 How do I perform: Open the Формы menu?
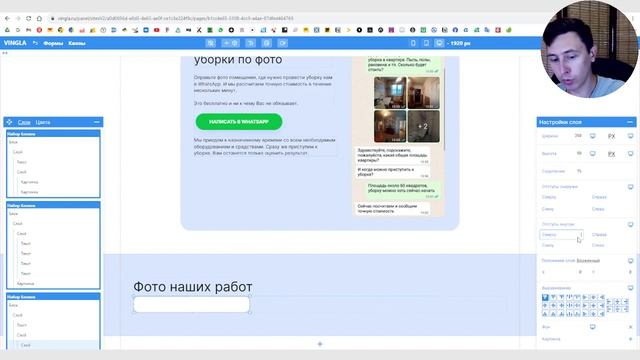[53, 43]
